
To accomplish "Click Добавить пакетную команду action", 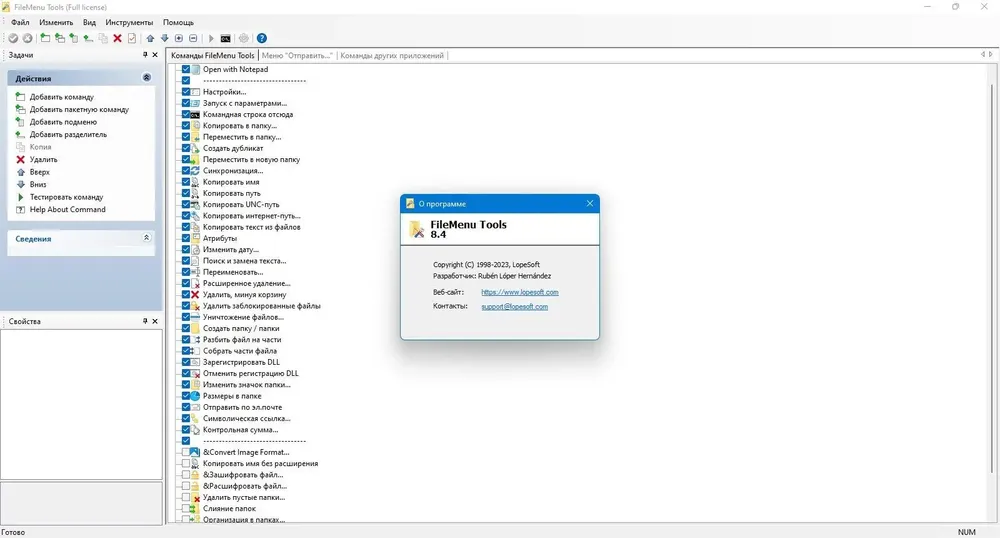I will coord(79,110).
